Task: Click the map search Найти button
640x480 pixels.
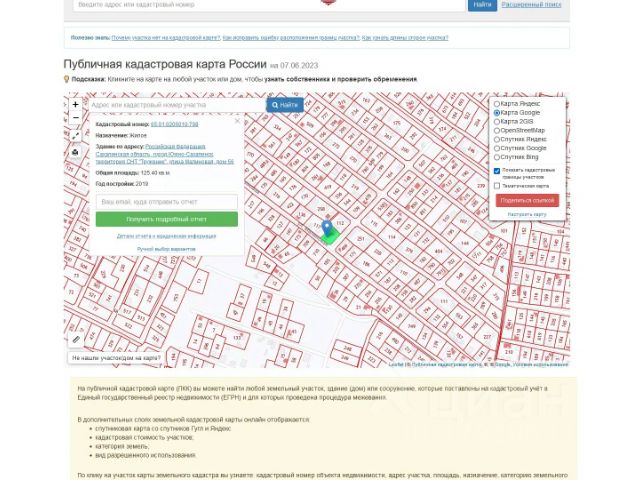Action: 285,105
